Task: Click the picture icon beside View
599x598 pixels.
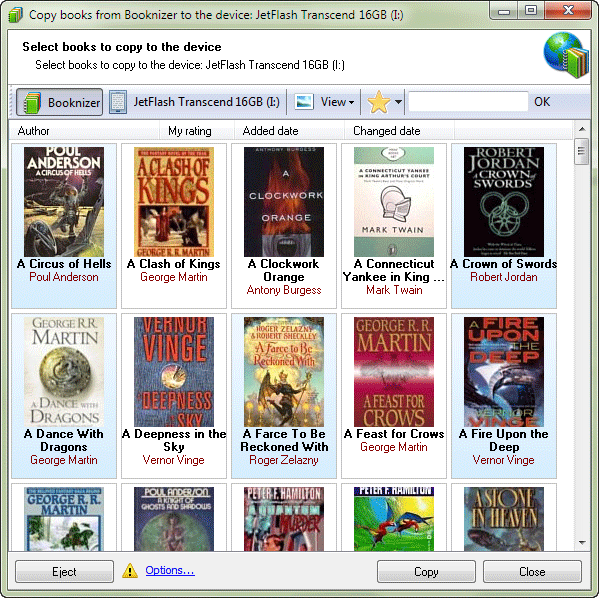Action: coord(304,102)
